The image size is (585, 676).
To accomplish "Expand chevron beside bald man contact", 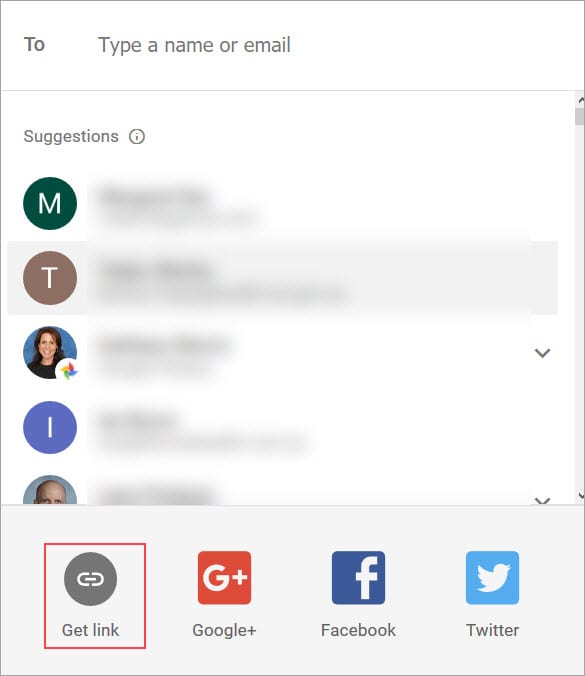I will pos(542,501).
